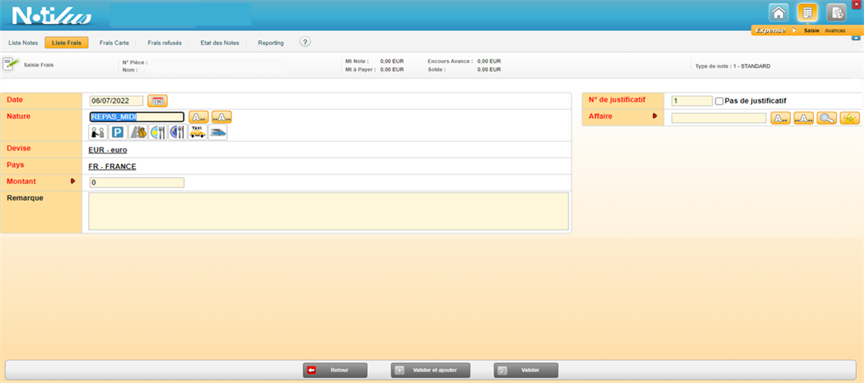Expand the Expense menu arrow

coord(795,31)
